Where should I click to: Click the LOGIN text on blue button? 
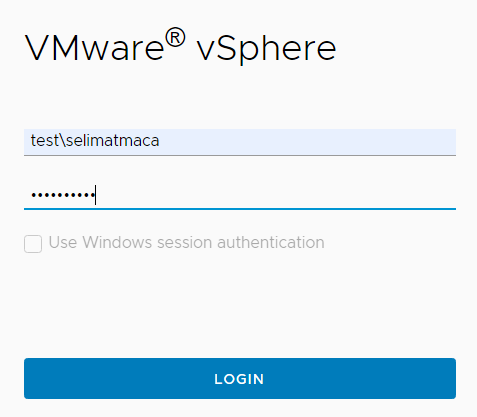tap(239, 379)
